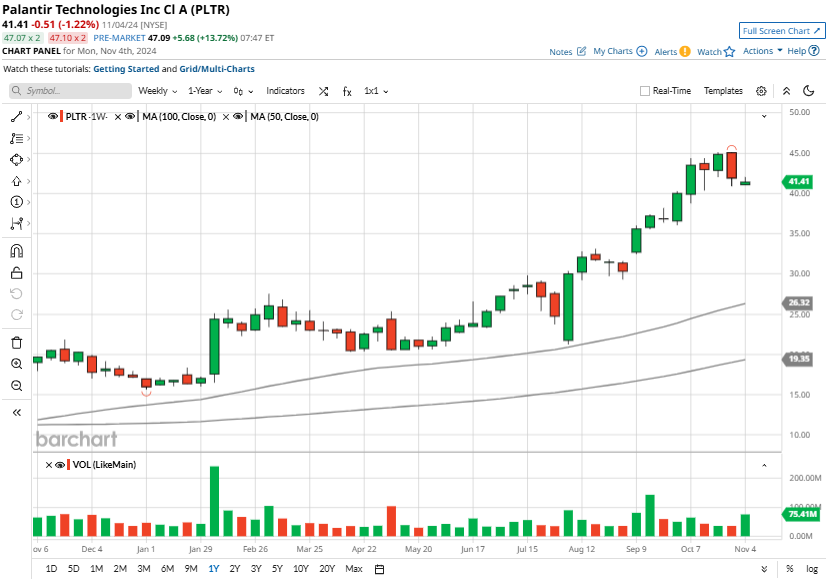Collapse the drawing tools sidebar

point(16,412)
